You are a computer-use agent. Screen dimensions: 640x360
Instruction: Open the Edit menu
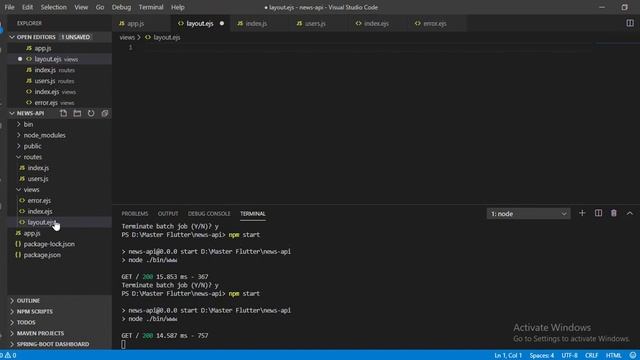click(27, 7)
